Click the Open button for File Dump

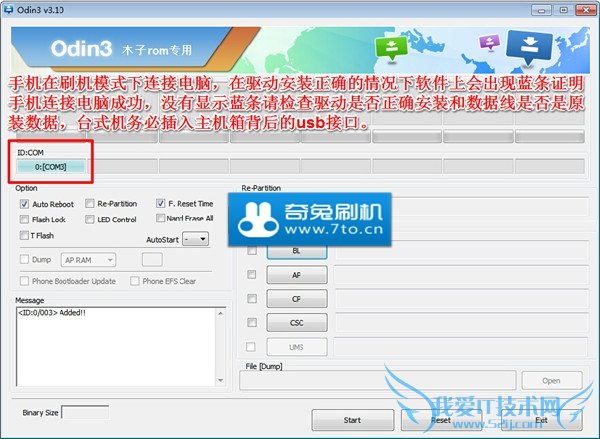point(552,380)
